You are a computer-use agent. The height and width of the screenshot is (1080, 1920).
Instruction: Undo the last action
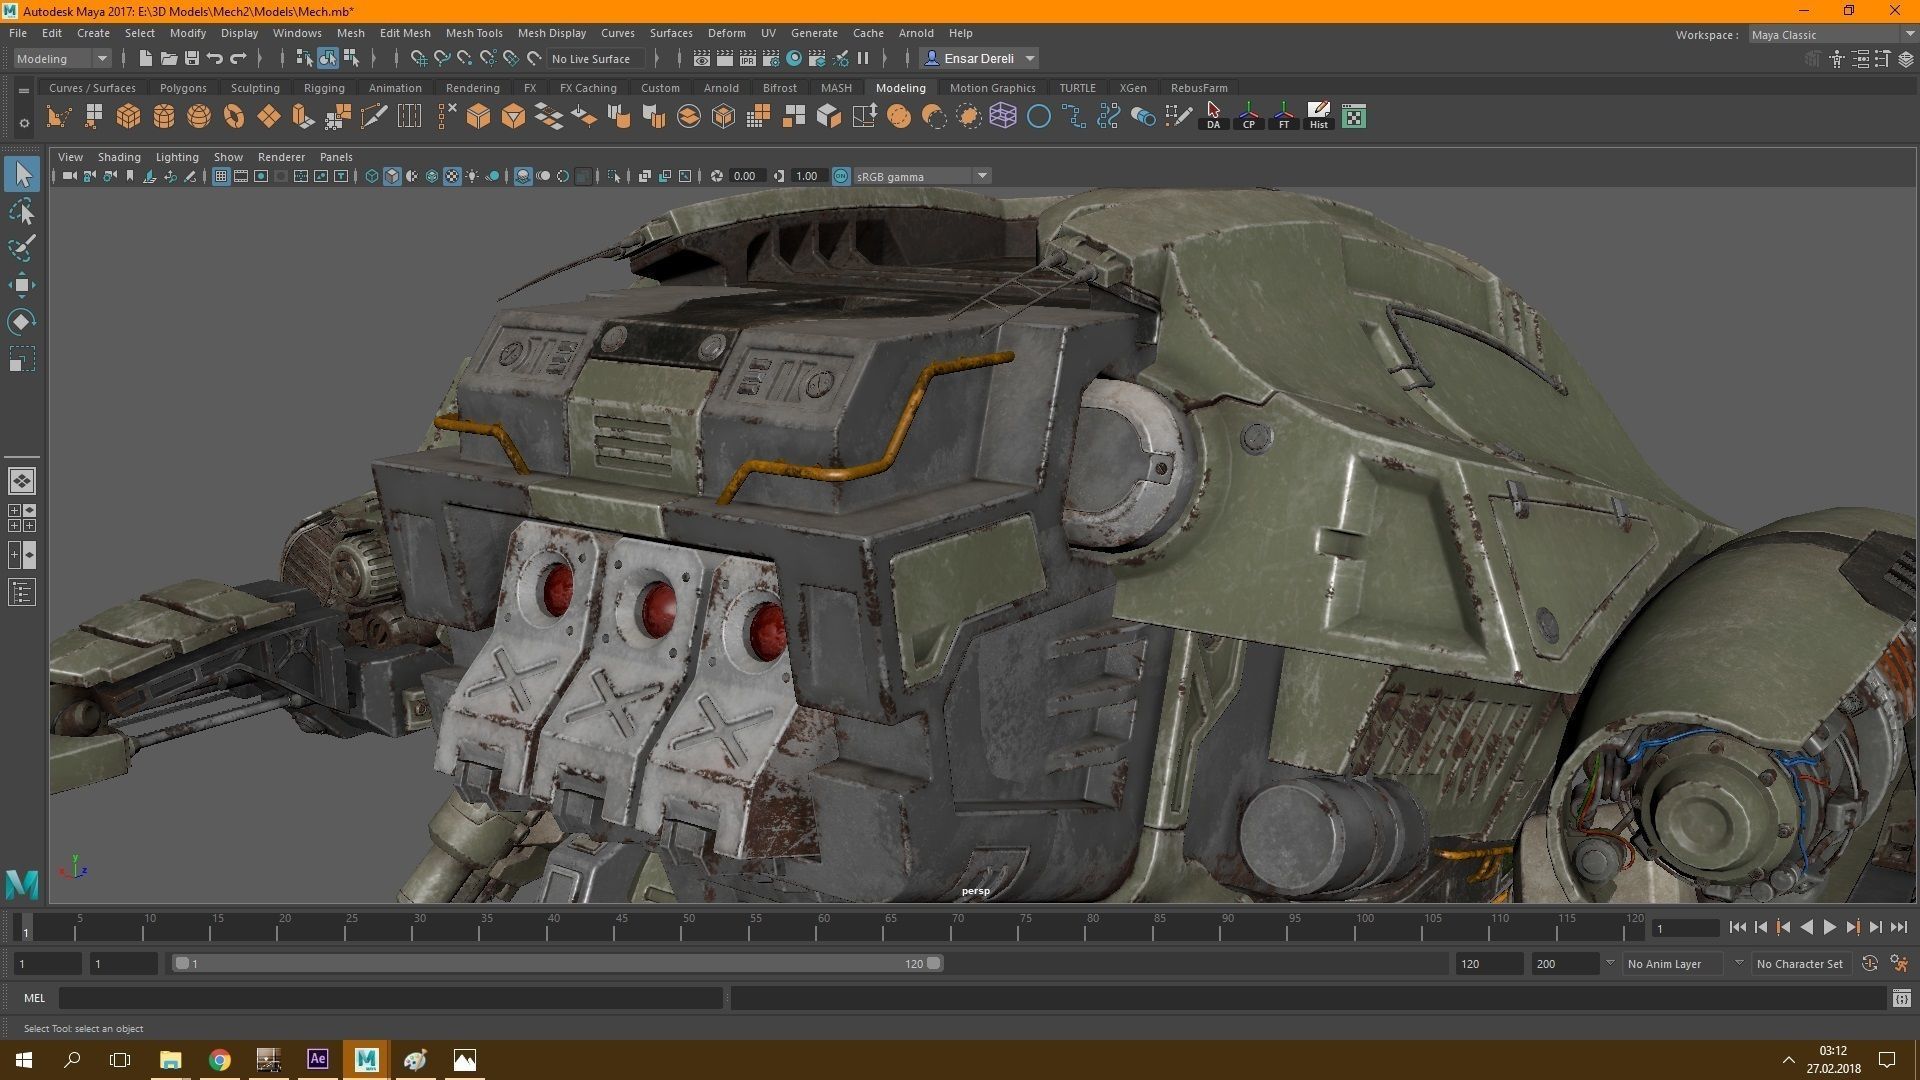tap(215, 59)
